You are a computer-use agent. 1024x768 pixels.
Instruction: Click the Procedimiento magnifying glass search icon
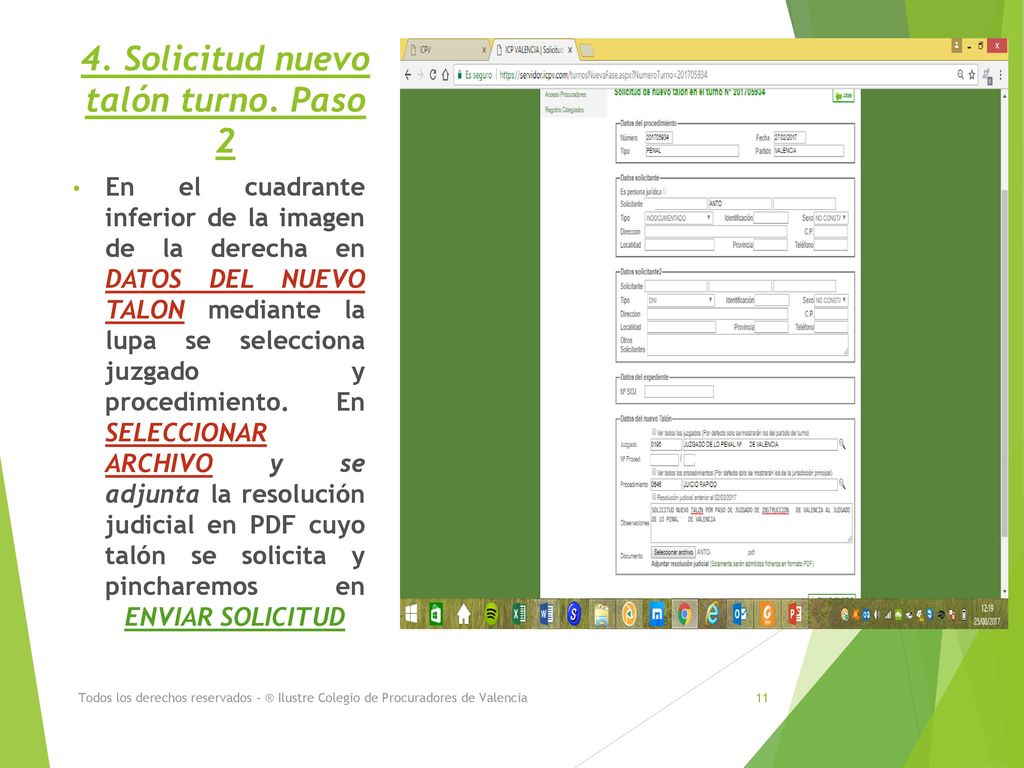tap(842, 484)
